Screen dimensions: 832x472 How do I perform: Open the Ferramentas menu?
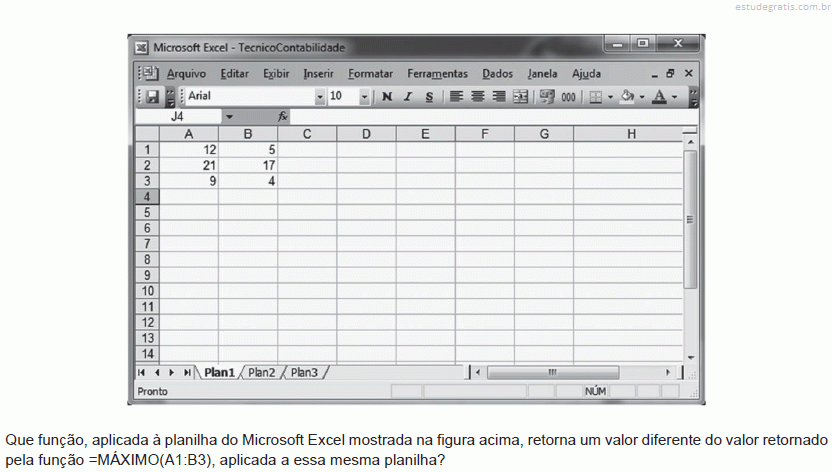(x=437, y=74)
